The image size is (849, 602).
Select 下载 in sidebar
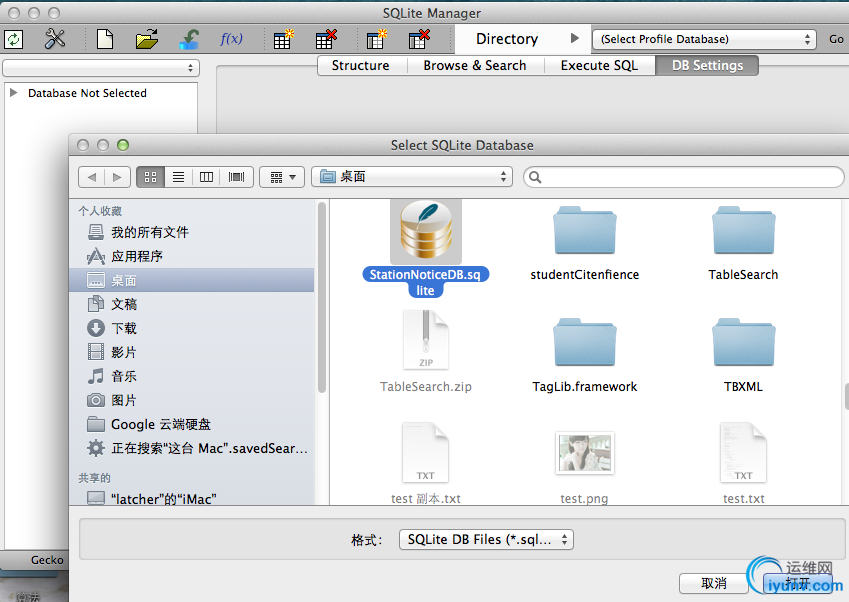click(192, 328)
